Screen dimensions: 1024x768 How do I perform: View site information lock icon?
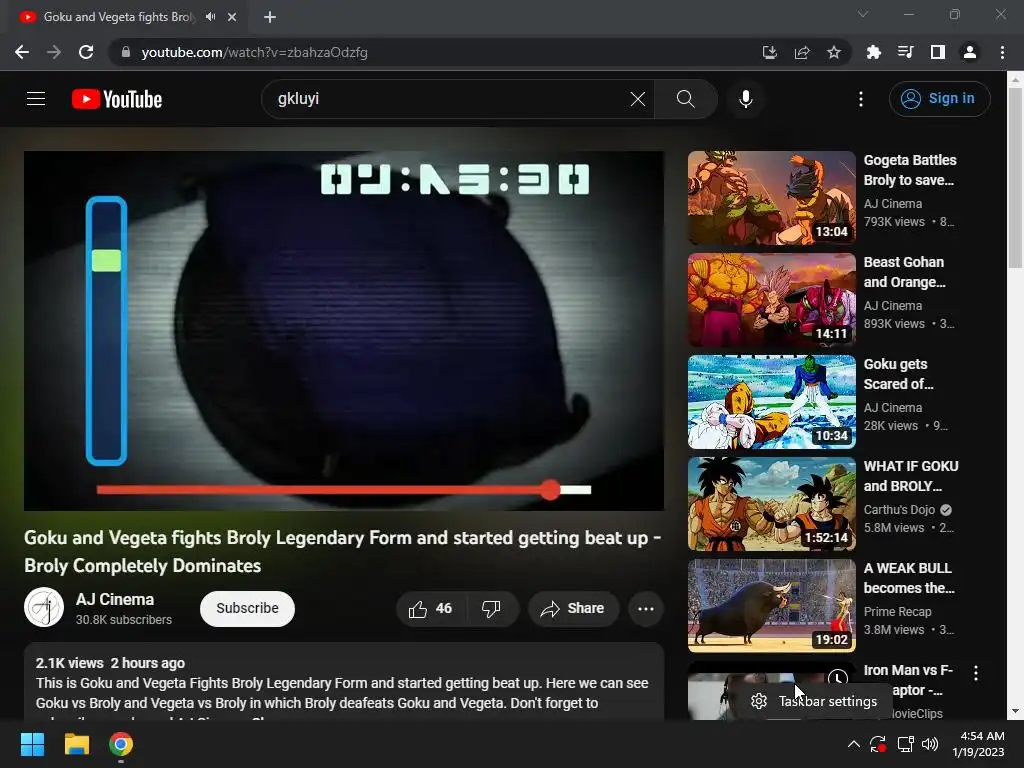click(x=126, y=52)
